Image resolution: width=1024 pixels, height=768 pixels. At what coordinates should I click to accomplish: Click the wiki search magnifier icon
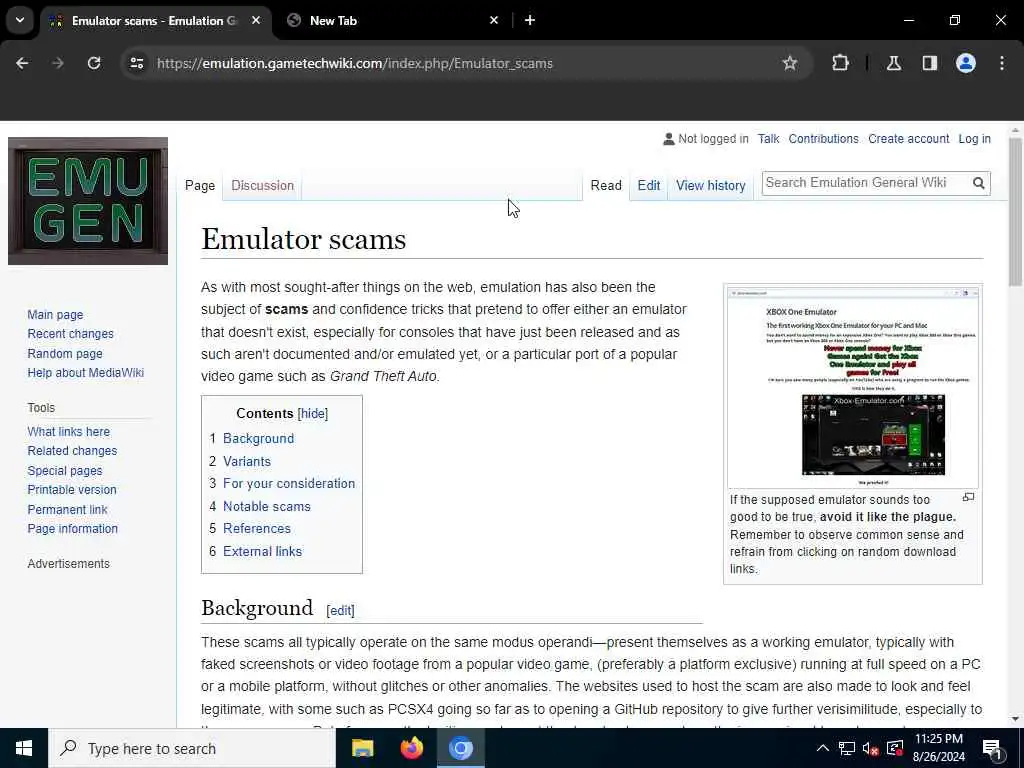coord(978,184)
